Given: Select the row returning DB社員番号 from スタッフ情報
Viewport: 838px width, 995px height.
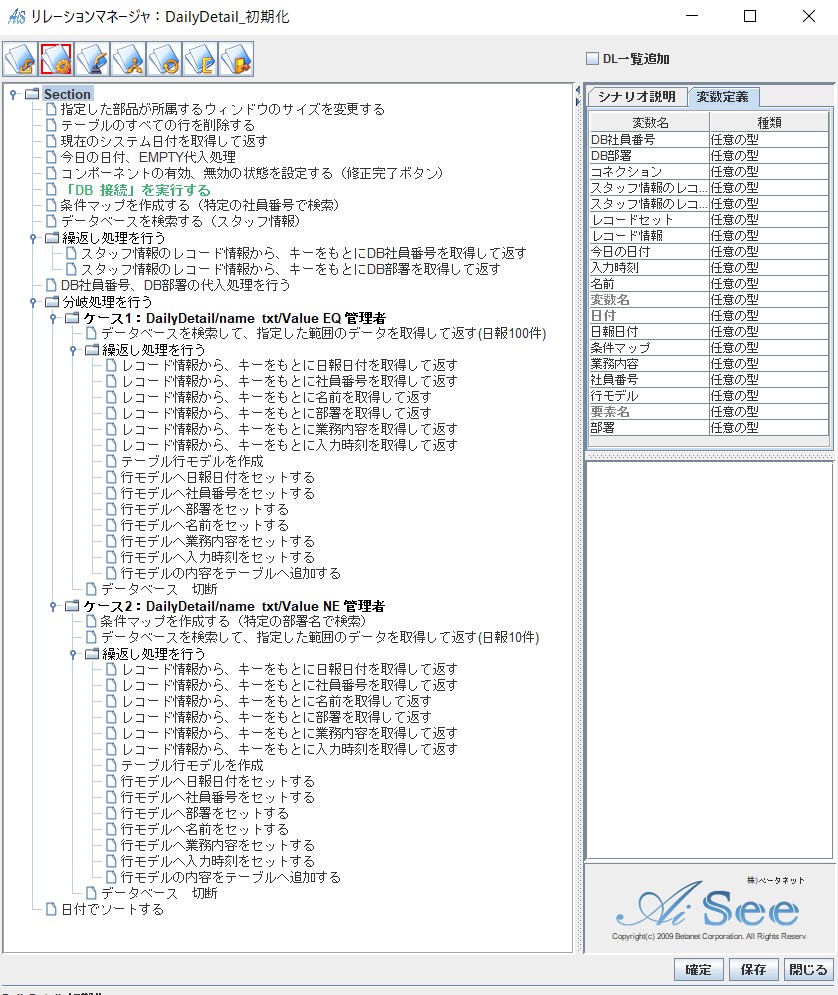Looking at the screenshot, I should [303, 253].
